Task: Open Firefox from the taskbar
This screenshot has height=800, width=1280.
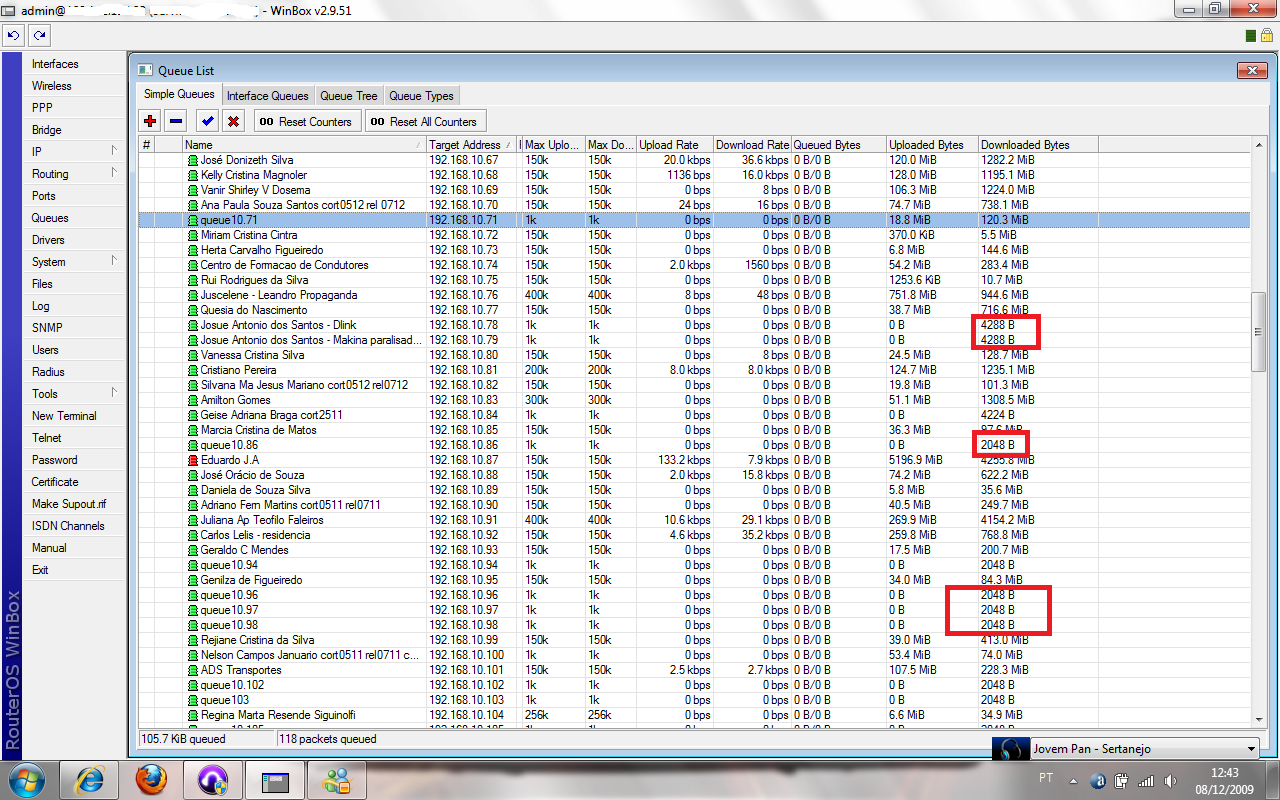Action: coord(150,778)
